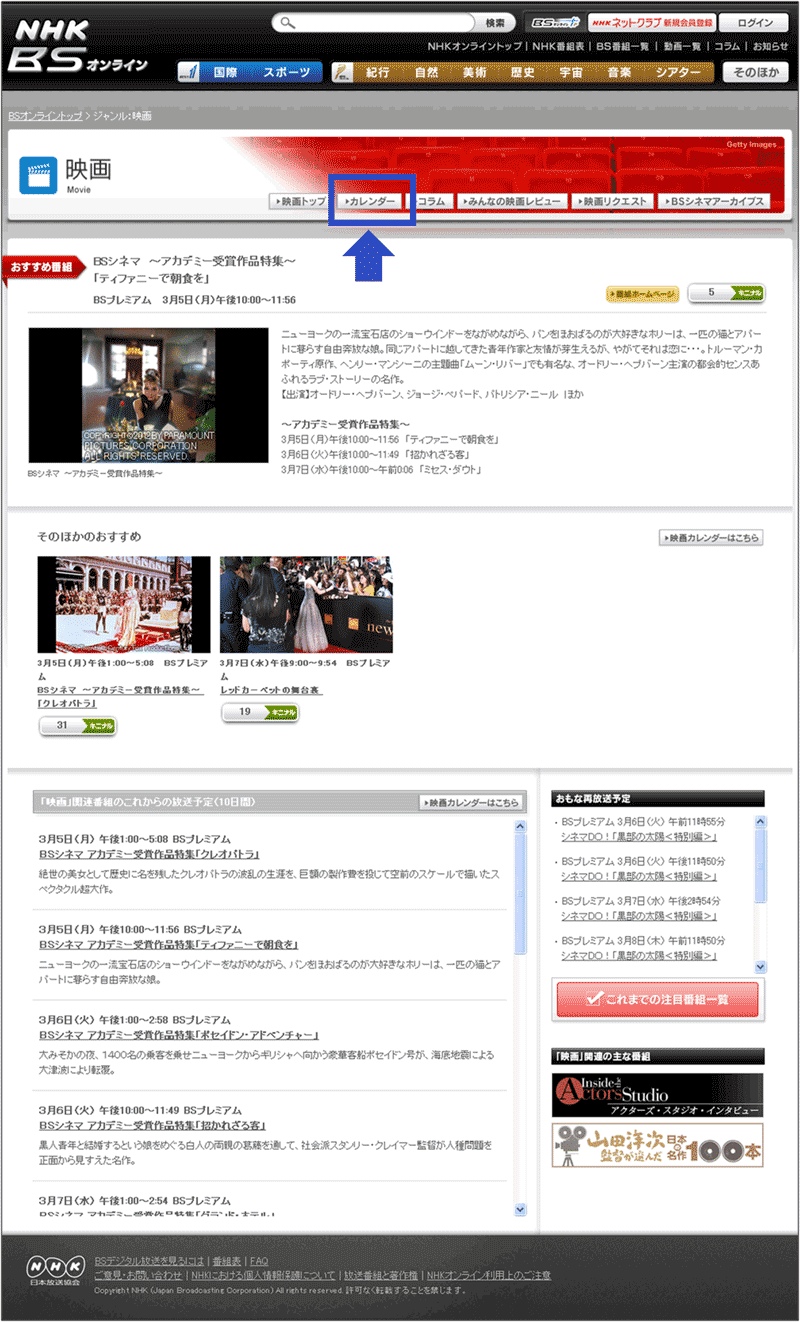Select the みんなの映画レビュー sub-menu button
Screen dimensions: 800x1322
coord(511,201)
